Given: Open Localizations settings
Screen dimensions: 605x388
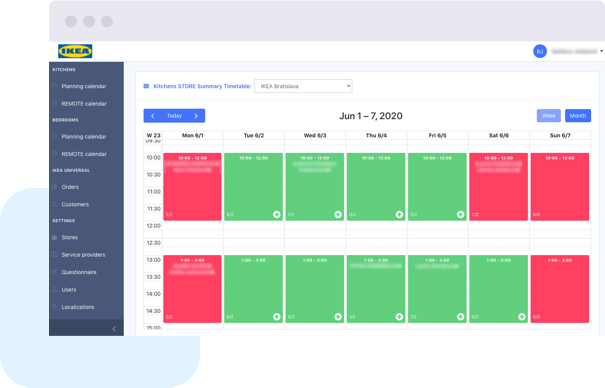Looking at the screenshot, I should click(78, 307).
